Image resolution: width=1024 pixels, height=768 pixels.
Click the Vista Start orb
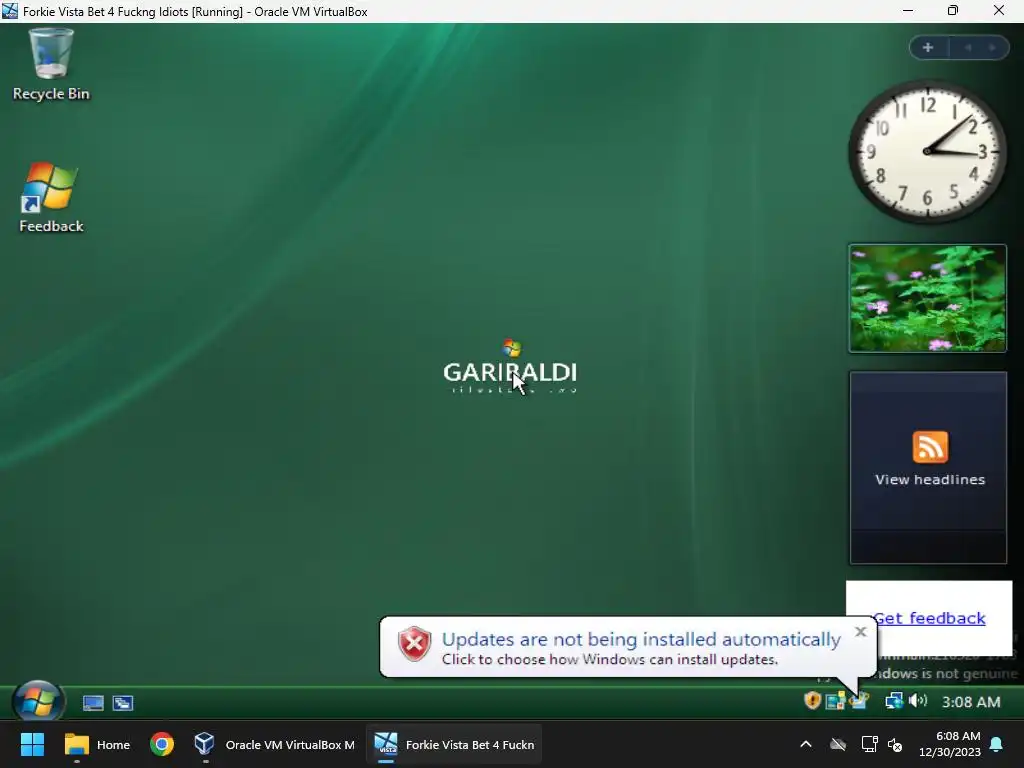click(38, 701)
